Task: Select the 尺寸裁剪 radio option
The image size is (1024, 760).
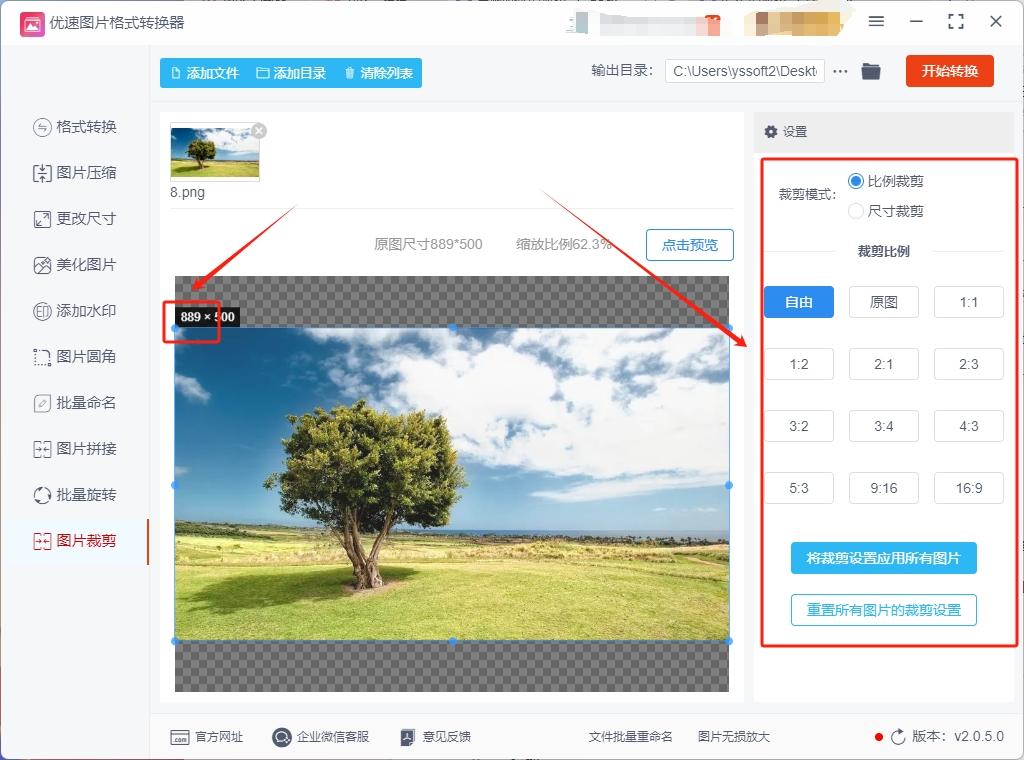Action: [886, 211]
